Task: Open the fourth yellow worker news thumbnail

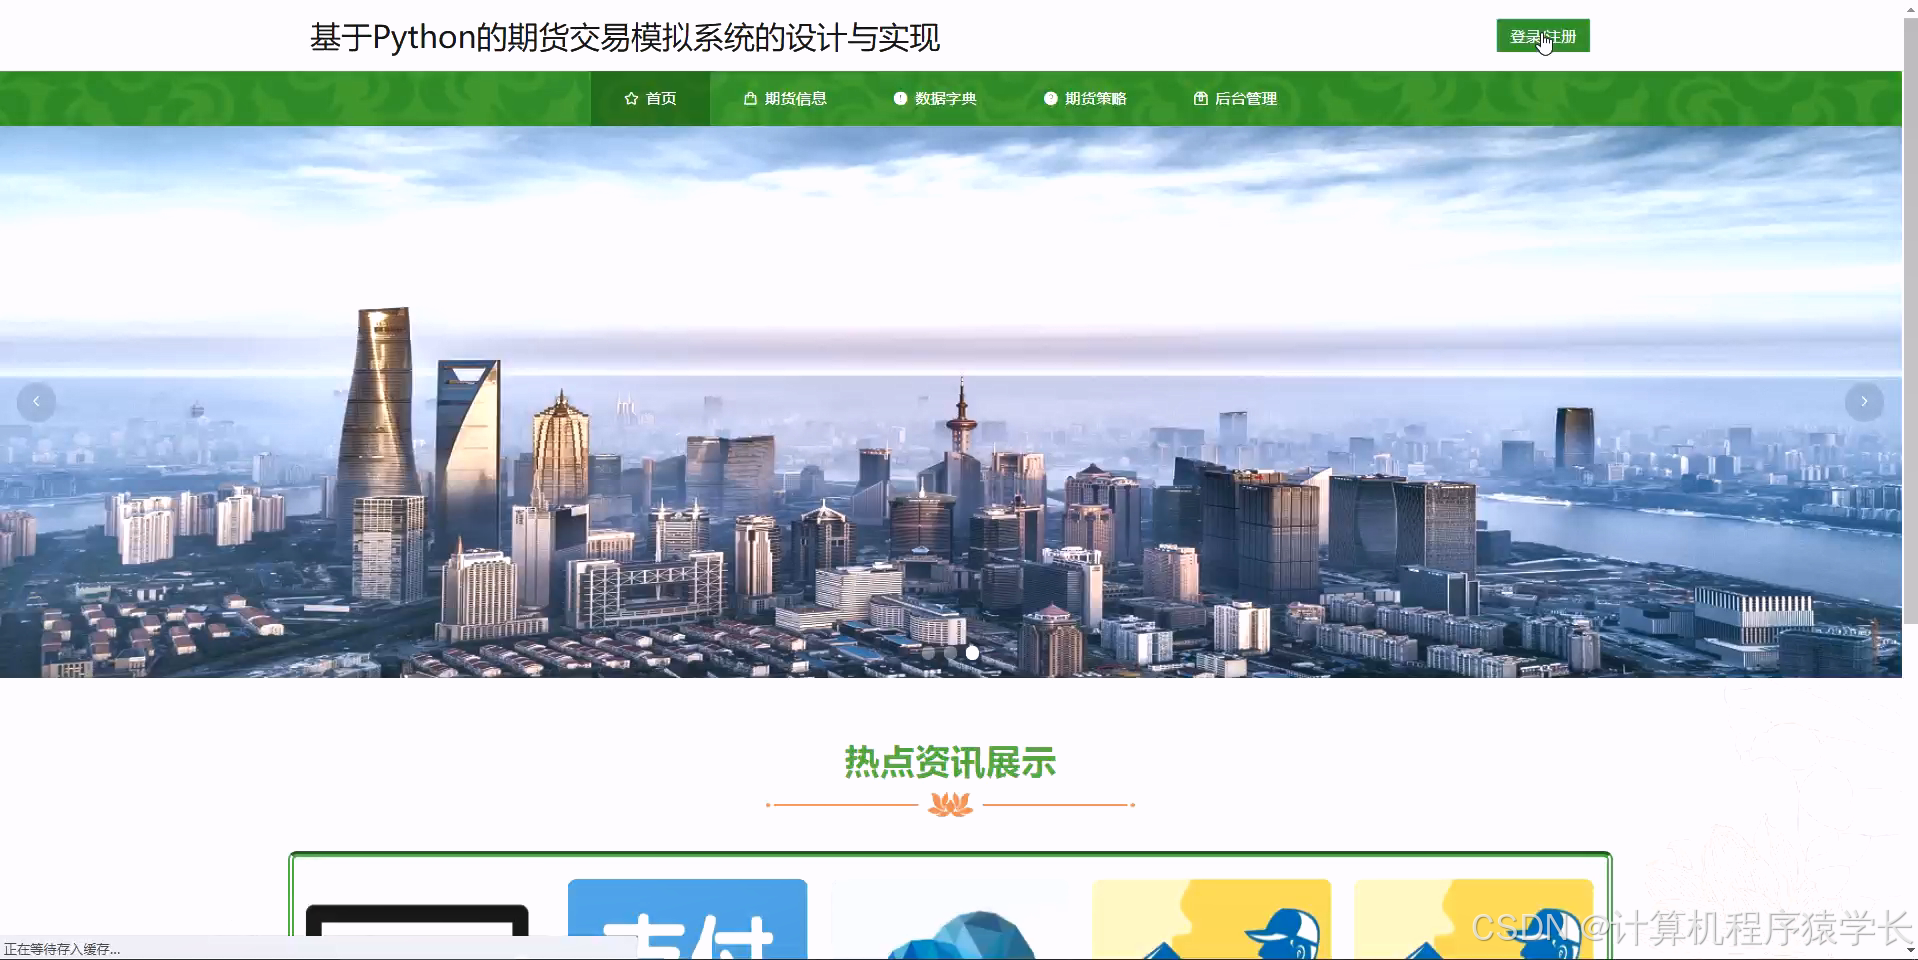Action: pos(1211,918)
